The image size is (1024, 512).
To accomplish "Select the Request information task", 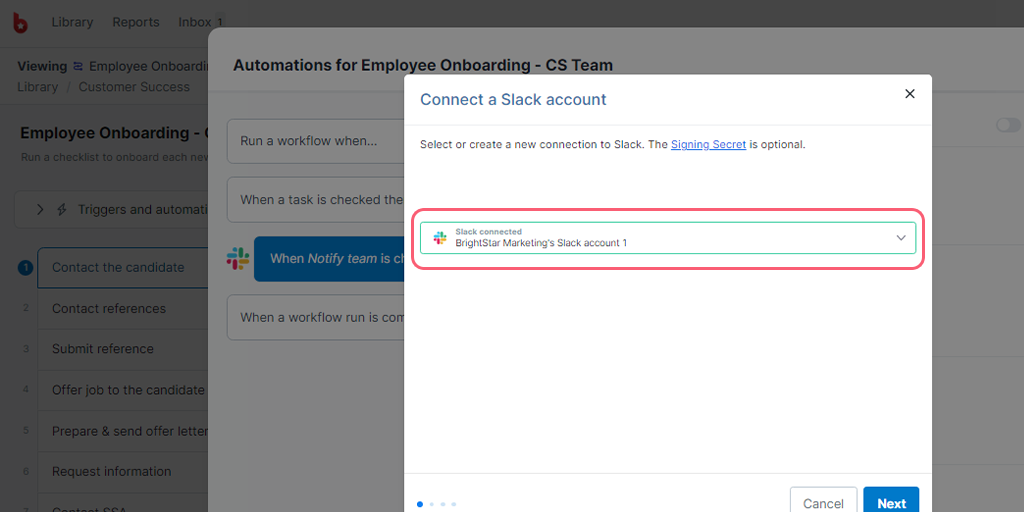I will point(123,472).
